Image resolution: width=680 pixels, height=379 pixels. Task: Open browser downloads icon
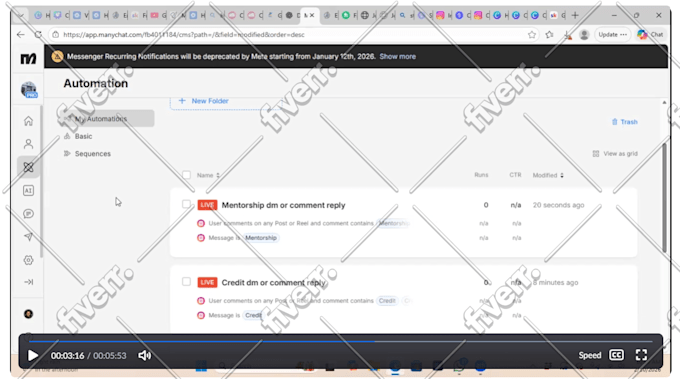[567, 35]
